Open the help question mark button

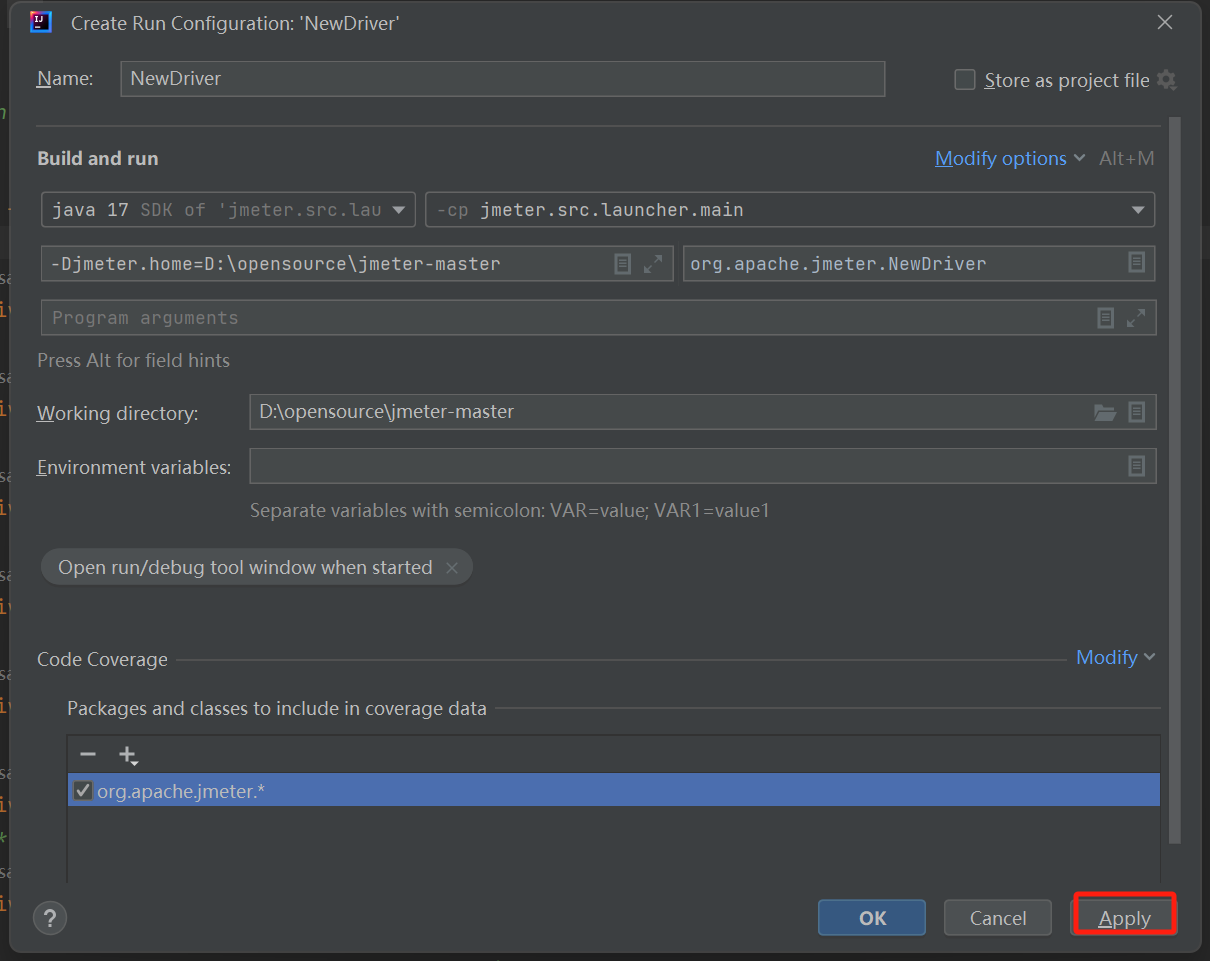[50, 918]
